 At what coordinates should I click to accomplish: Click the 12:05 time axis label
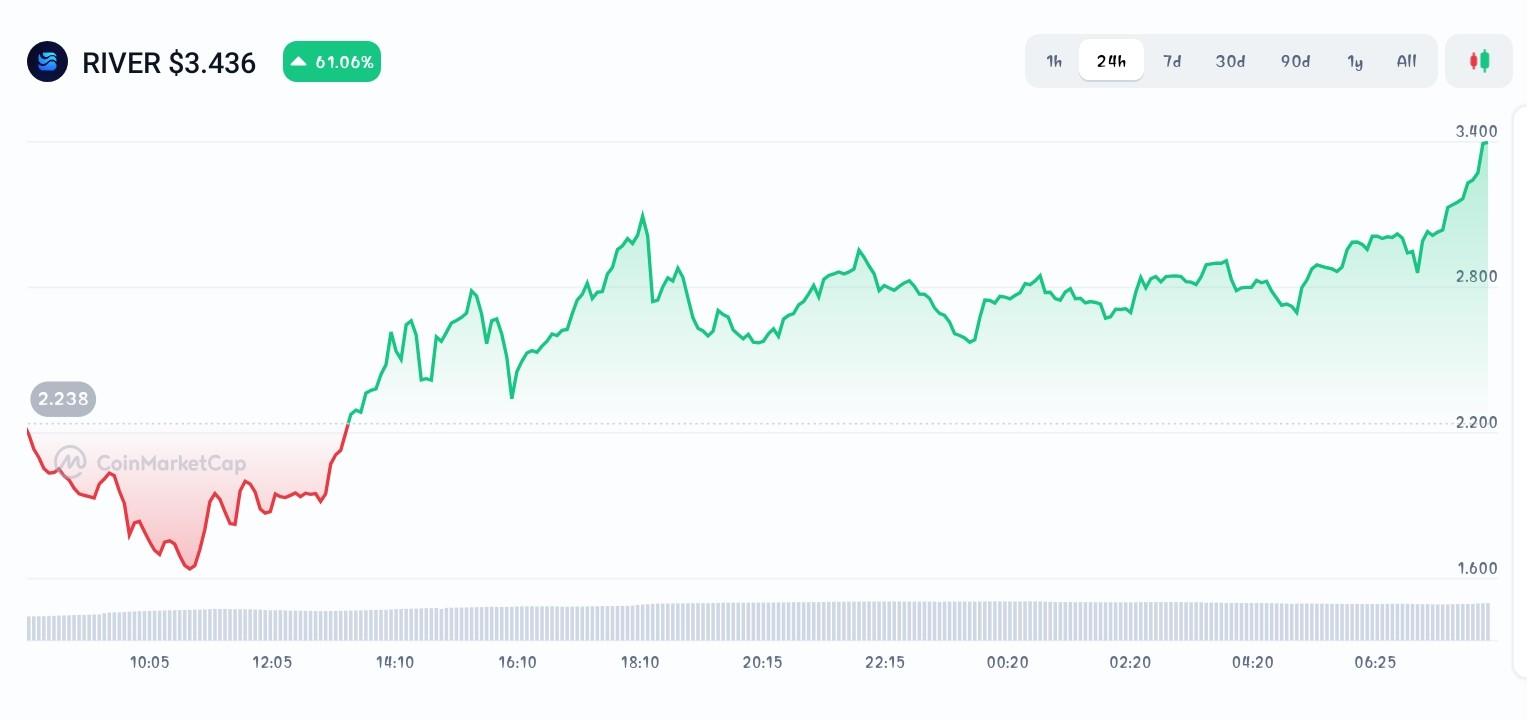(x=272, y=662)
